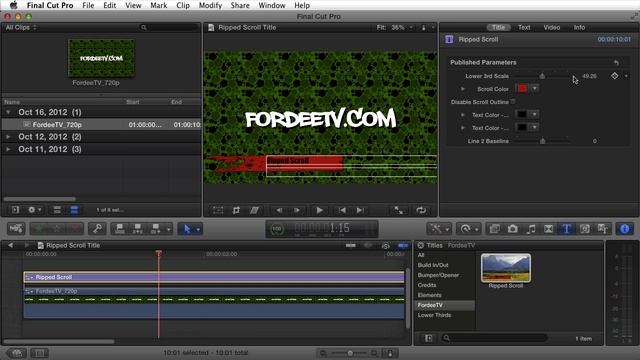Open second Text Color dropdown arrow
The height and width of the screenshot is (360, 640).
pyautogui.click(x=535, y=127)
